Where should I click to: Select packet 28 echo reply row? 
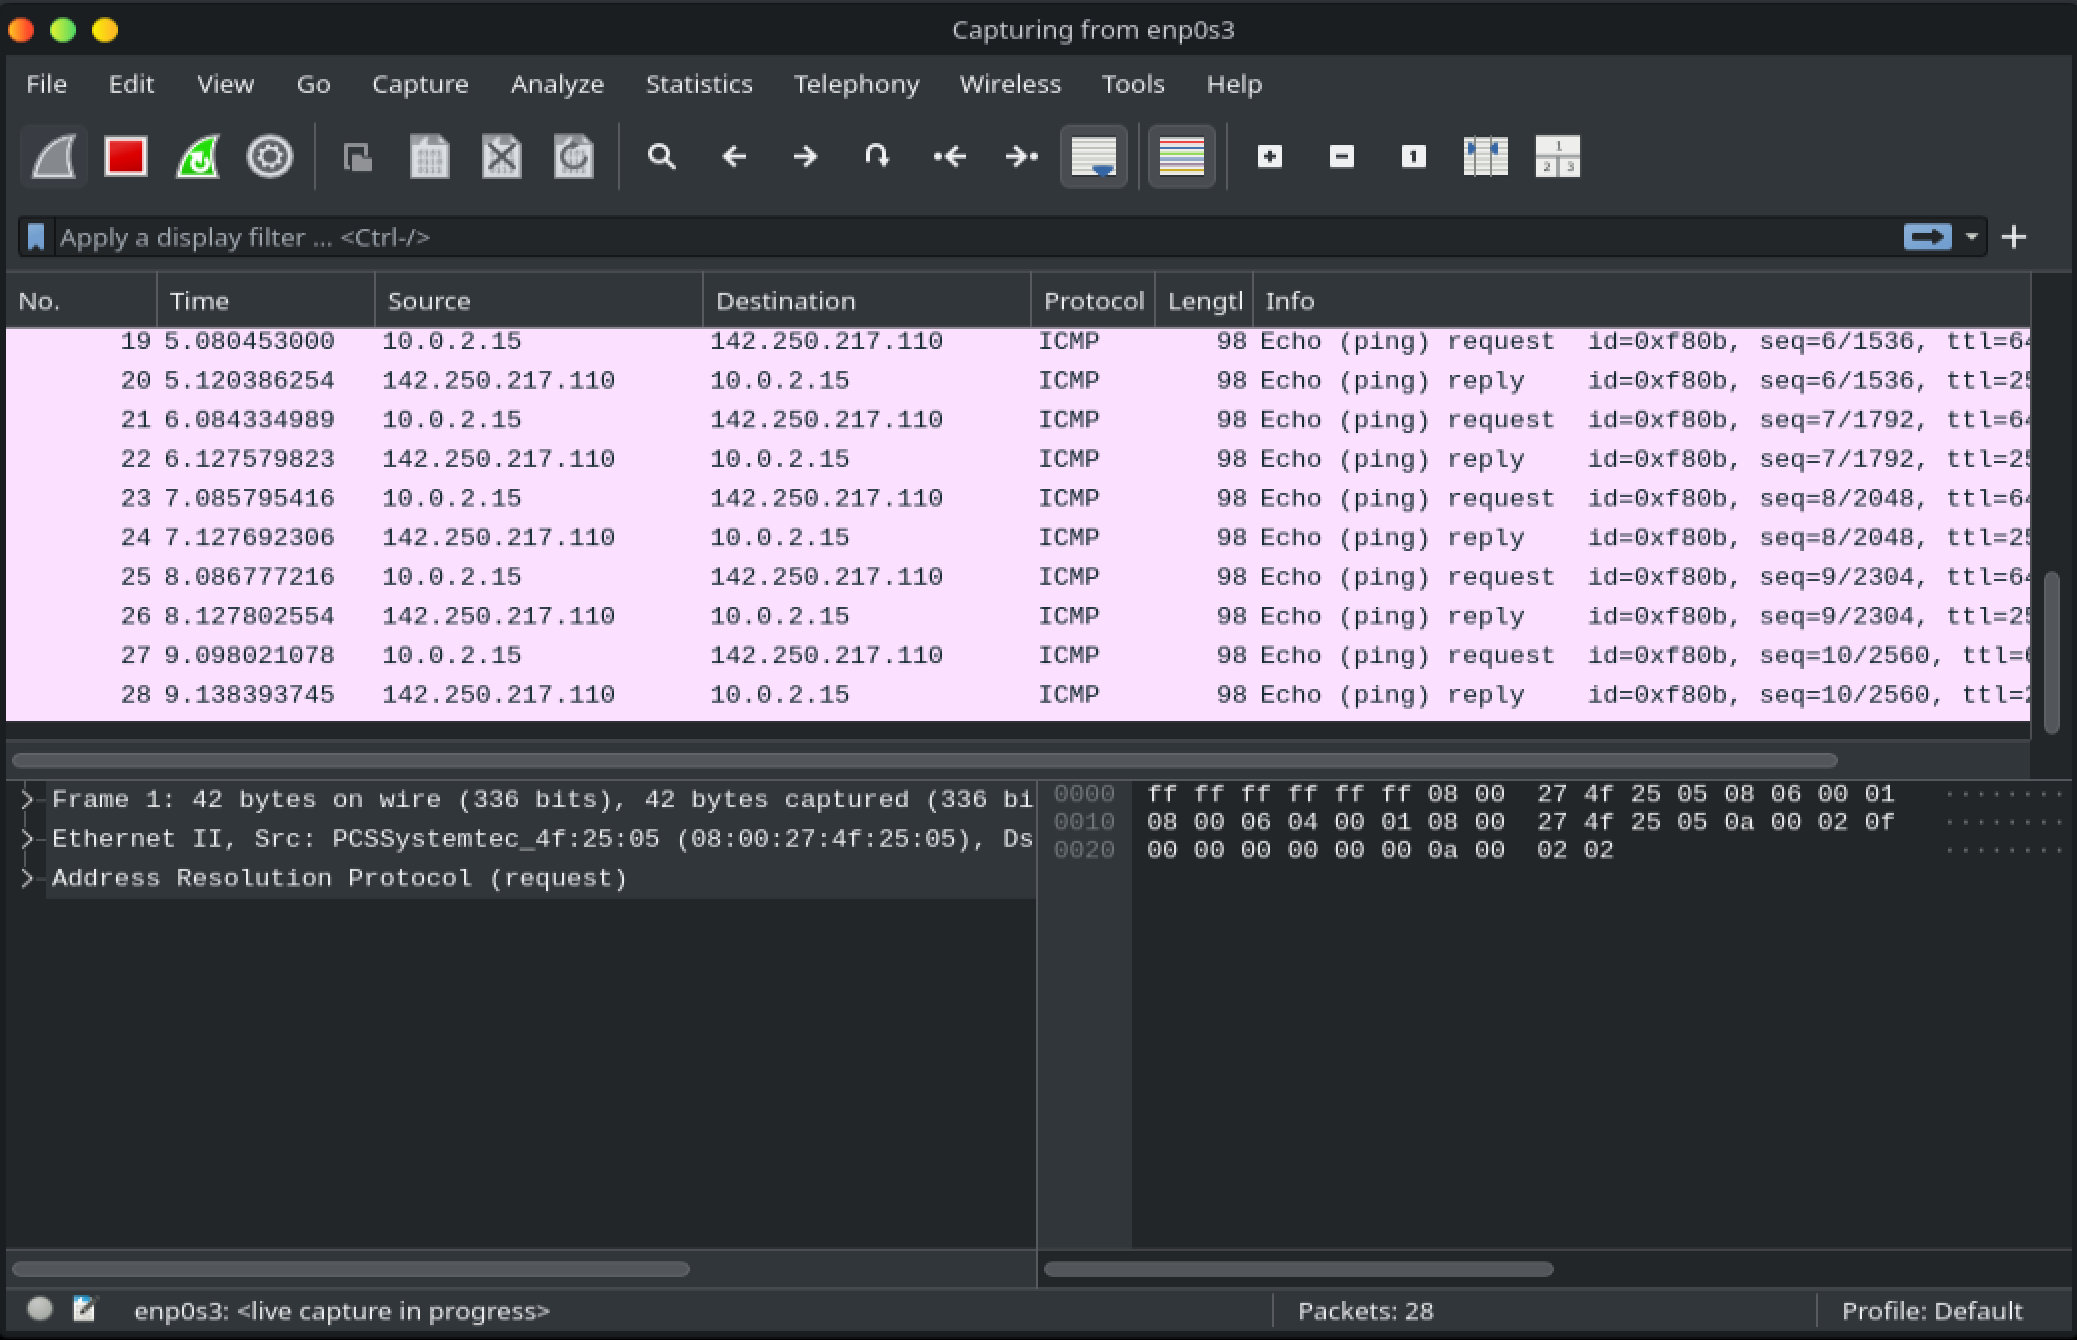pyautogui.click(x=1018, y=695)
